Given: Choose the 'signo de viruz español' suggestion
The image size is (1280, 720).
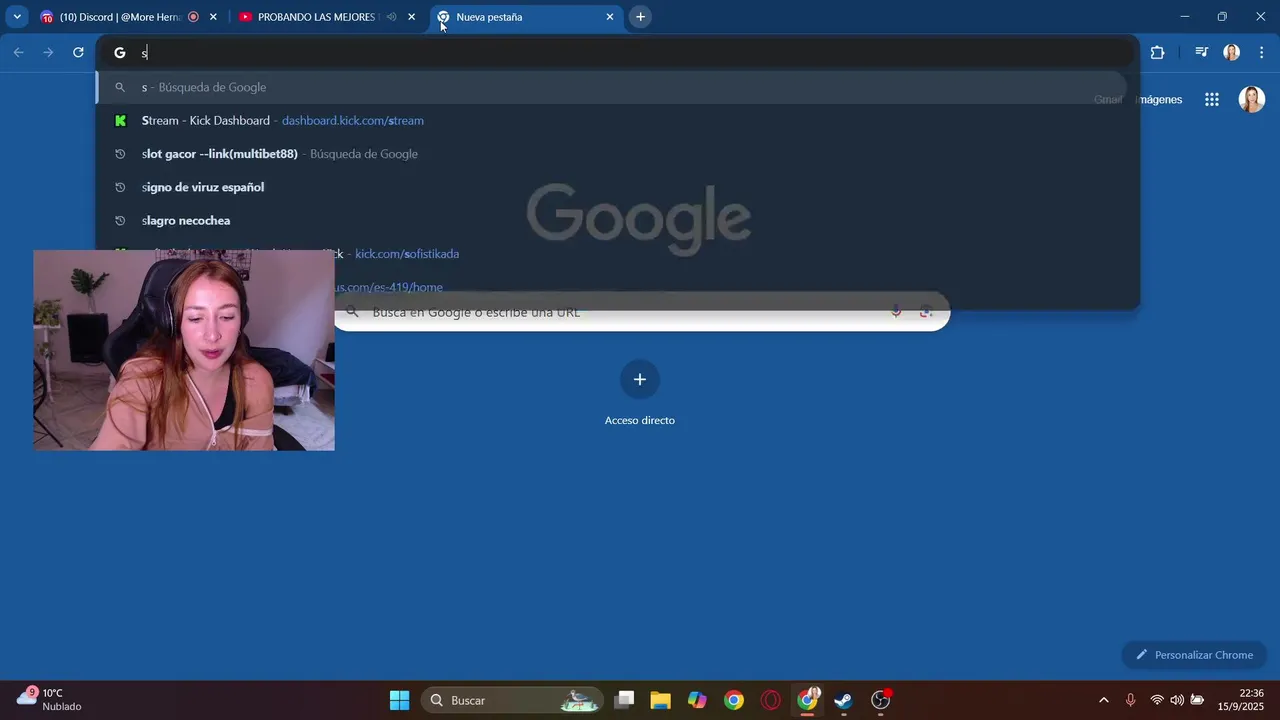Looking at the screenshot, I should pos(611,187).
